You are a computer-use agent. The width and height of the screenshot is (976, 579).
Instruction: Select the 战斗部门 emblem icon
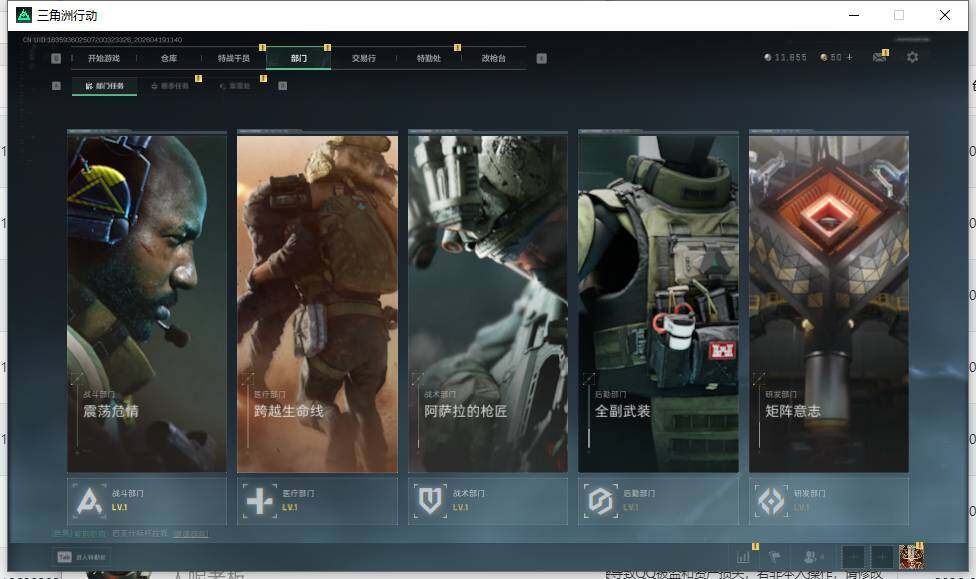coord(90,500)
